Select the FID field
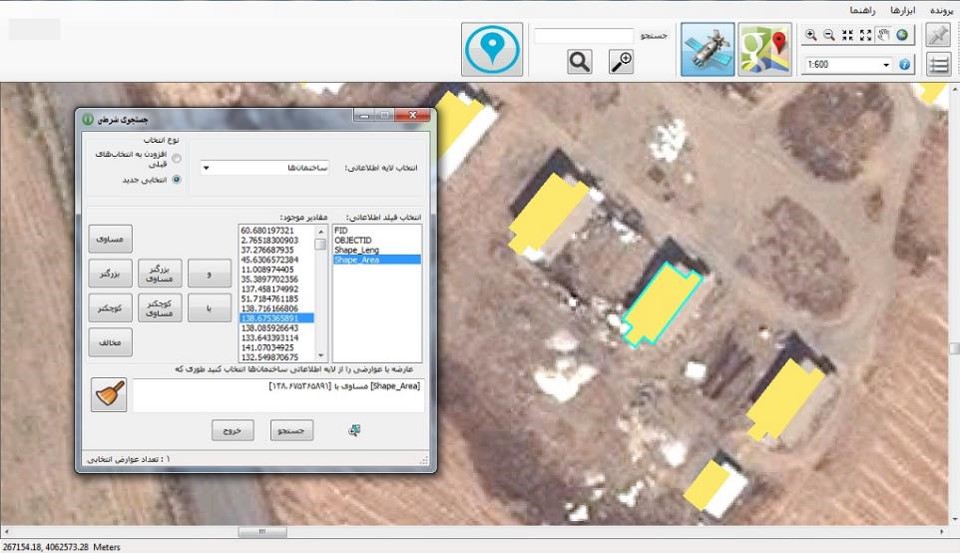The width and height of the screenshot is (960, 553). 377,230
